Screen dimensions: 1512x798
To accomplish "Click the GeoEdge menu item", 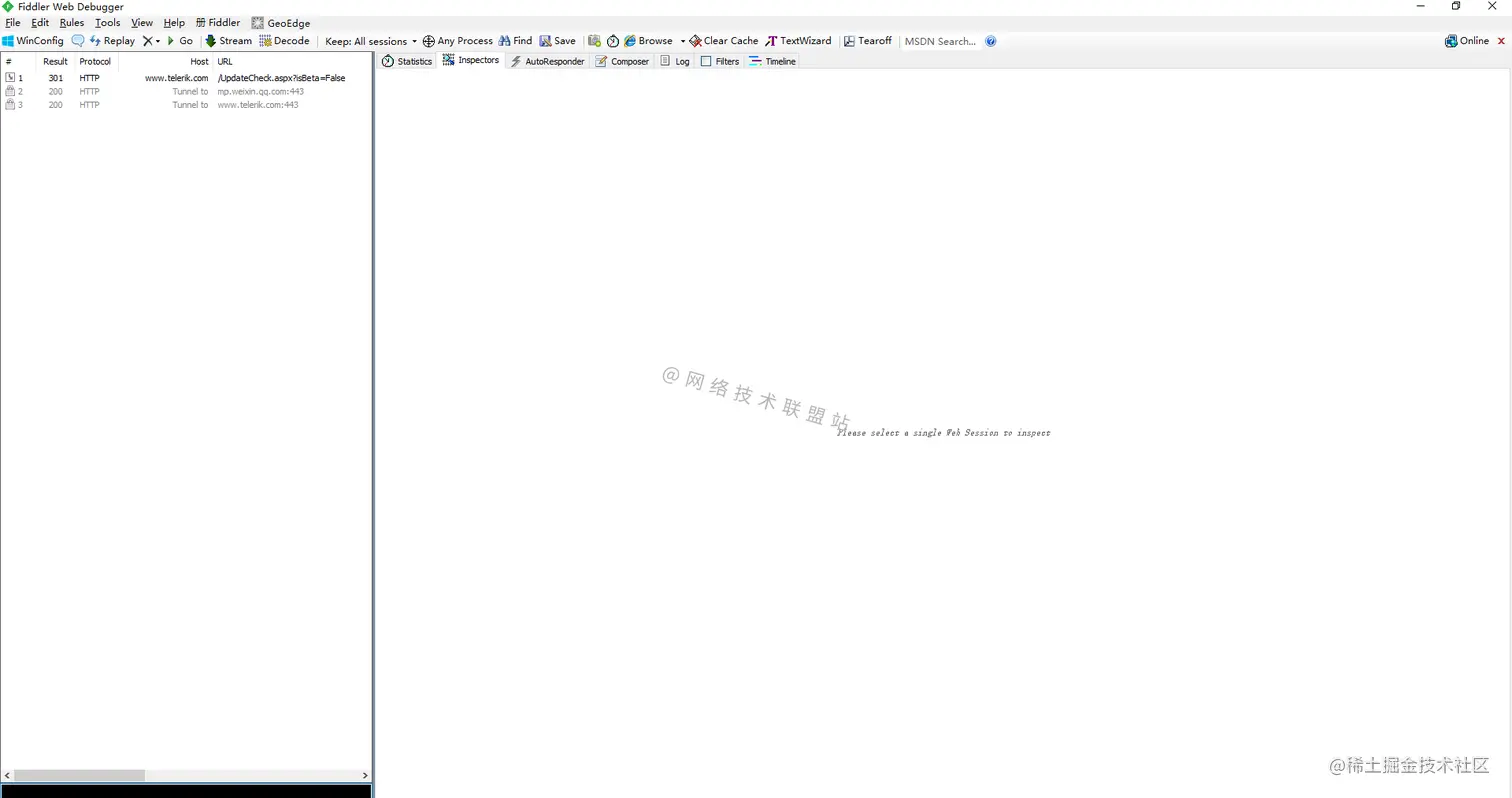I will coord(281,22).
